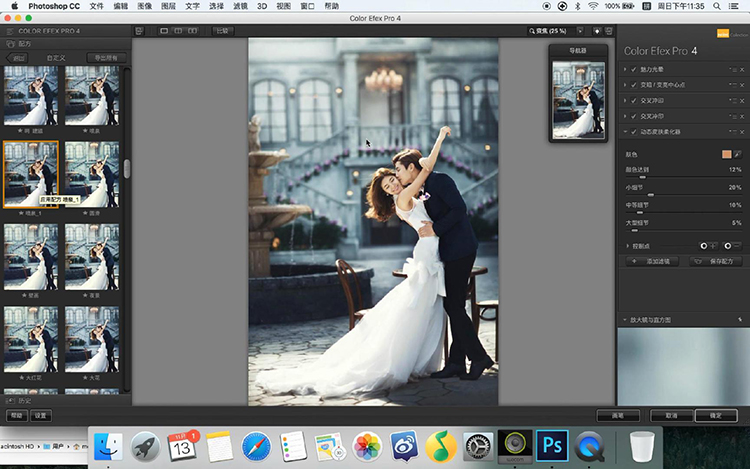Click the 保存配方 button
Image resolution: width=750 pixels, height=469 pixels.
(x=716, y=262)
